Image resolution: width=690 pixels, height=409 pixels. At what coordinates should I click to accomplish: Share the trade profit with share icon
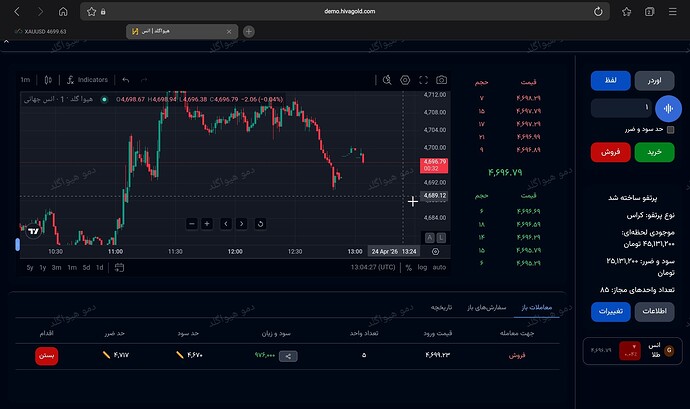click(288, 356)
